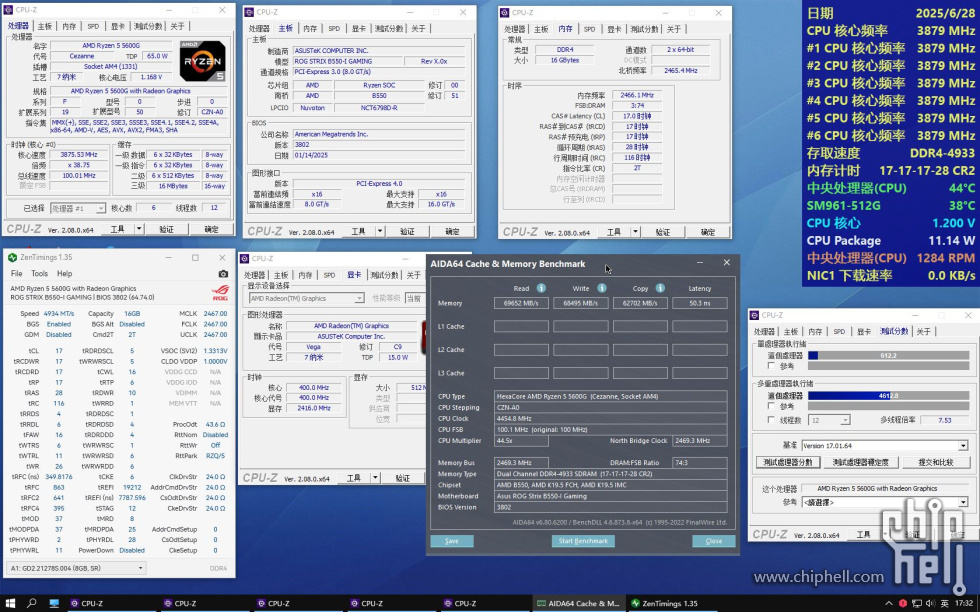Viewport: 980px width, 612px height.
Task: Switch to 处理器 tab in CPU-Z benchmark window
Action: point(764,332)
